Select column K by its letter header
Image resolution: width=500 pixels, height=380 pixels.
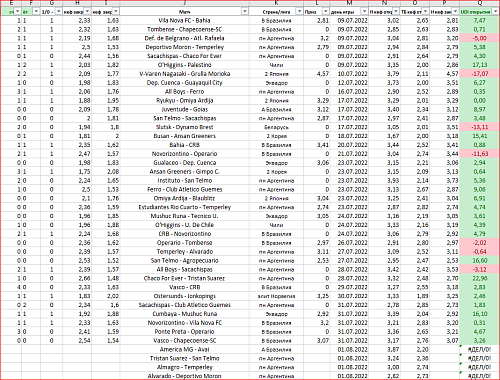point(276,3)
